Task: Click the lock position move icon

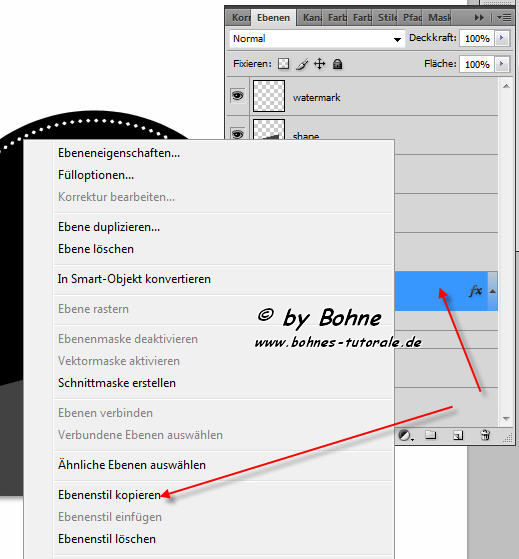Action: pyautogui.click(x=319, y=64)
